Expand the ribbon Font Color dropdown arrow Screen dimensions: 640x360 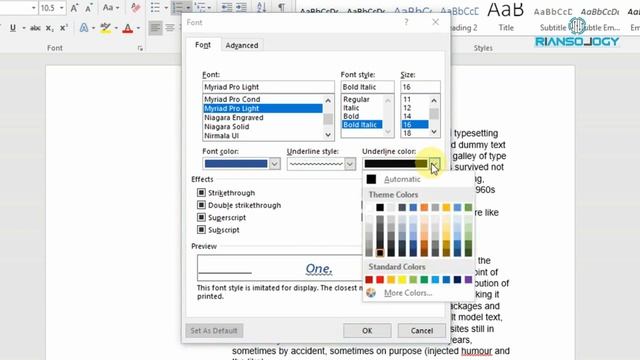point(138,28)
